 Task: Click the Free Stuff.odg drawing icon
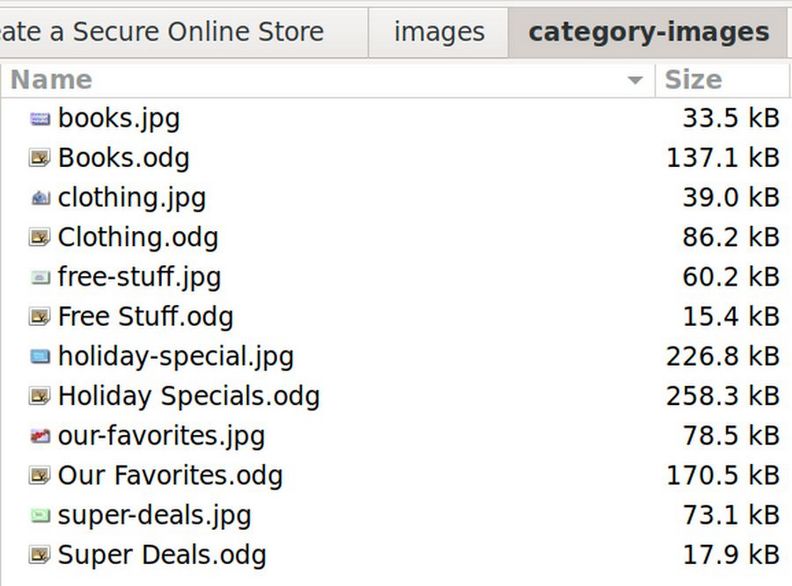click(x=40, y=317)
